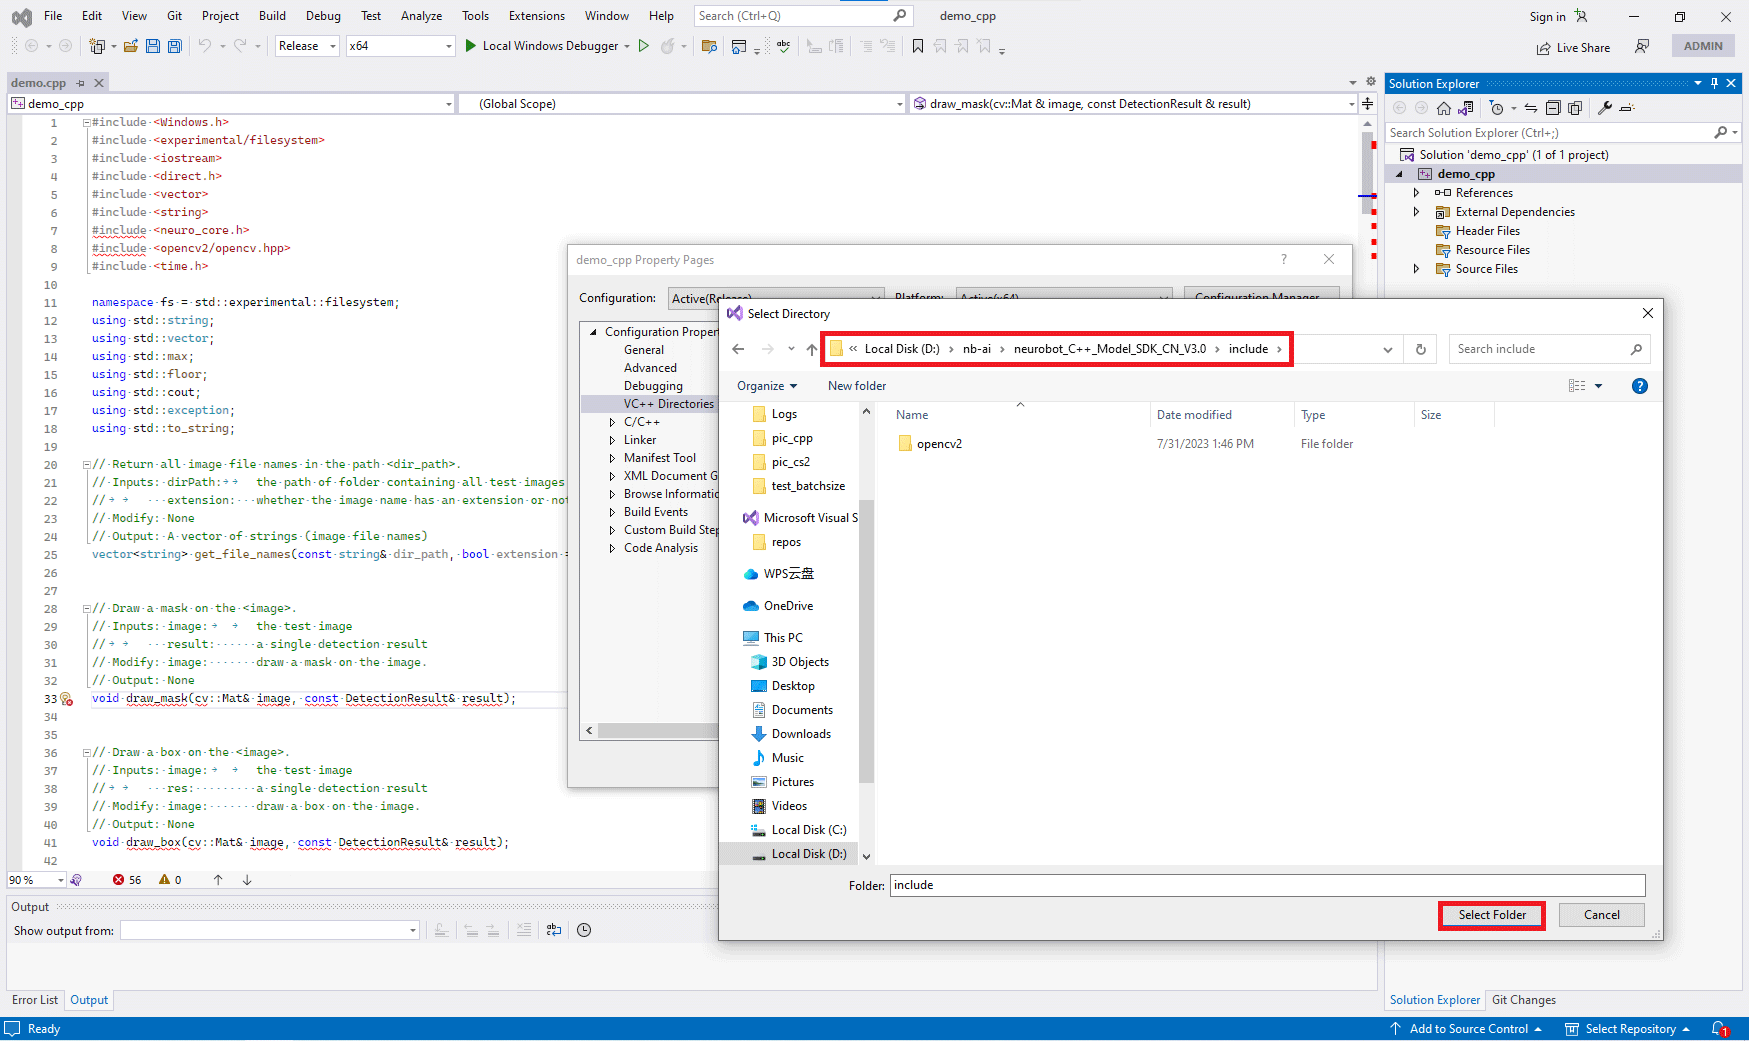Image resolution: width=1749 pixels, height=1041 pixels.
Task: Open the Organize dropdown menu
Action: [767, 386]
